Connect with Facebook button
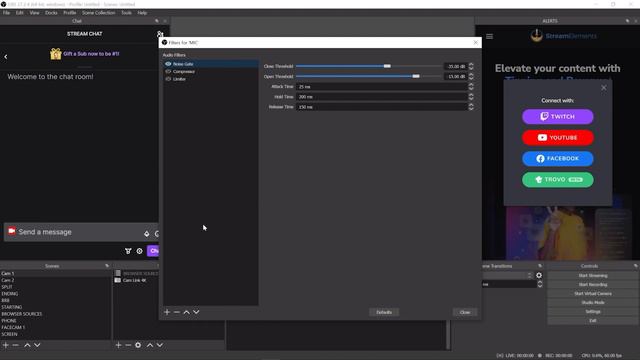The image size is (640, 360). 558,158
